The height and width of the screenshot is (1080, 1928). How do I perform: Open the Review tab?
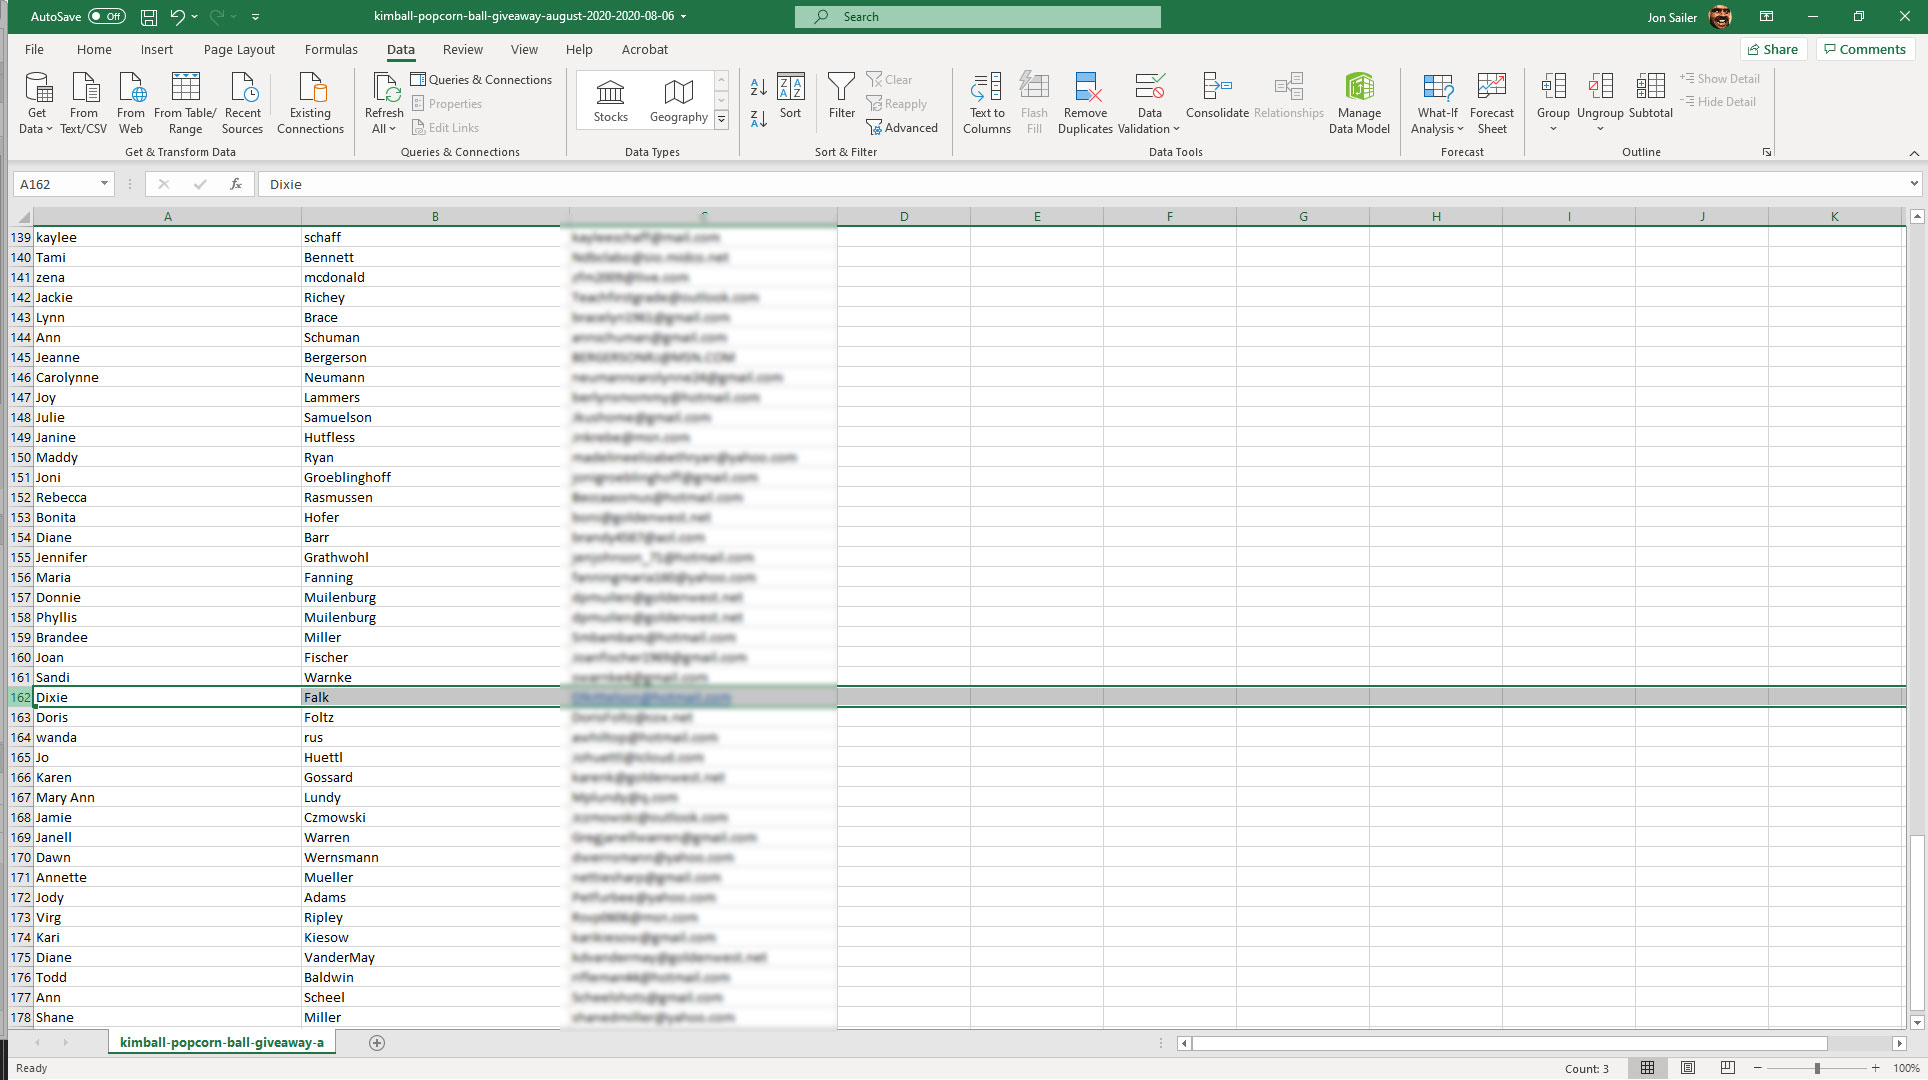pyautogui.click(x=462, y=49)
